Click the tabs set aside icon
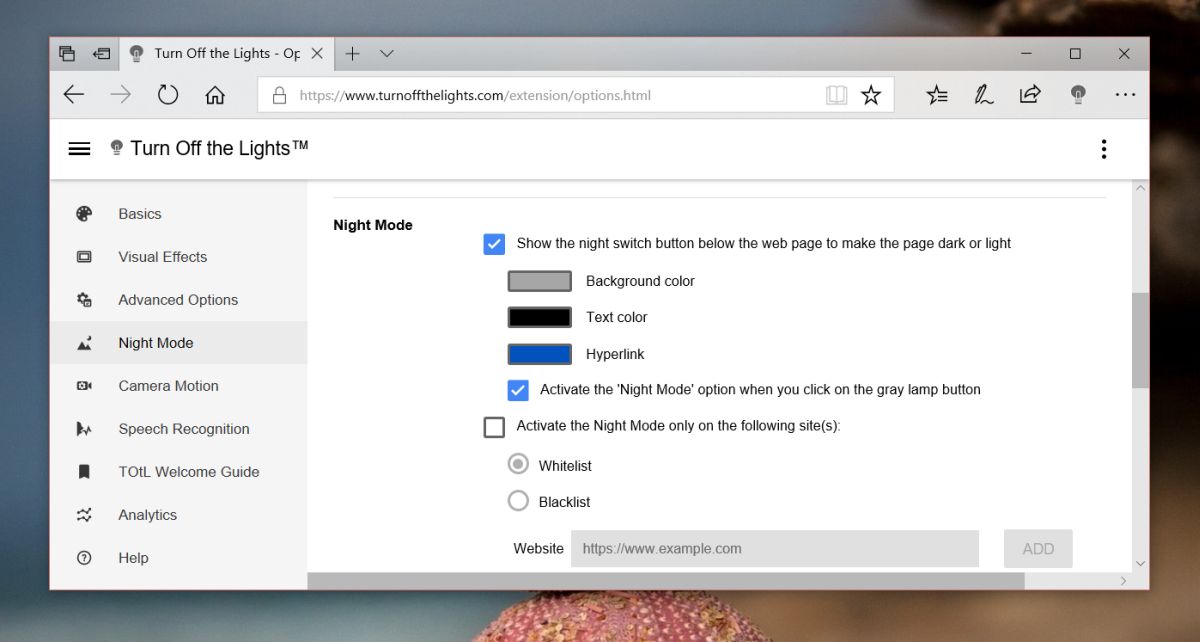1200x642 pixels. pos(67,53)
